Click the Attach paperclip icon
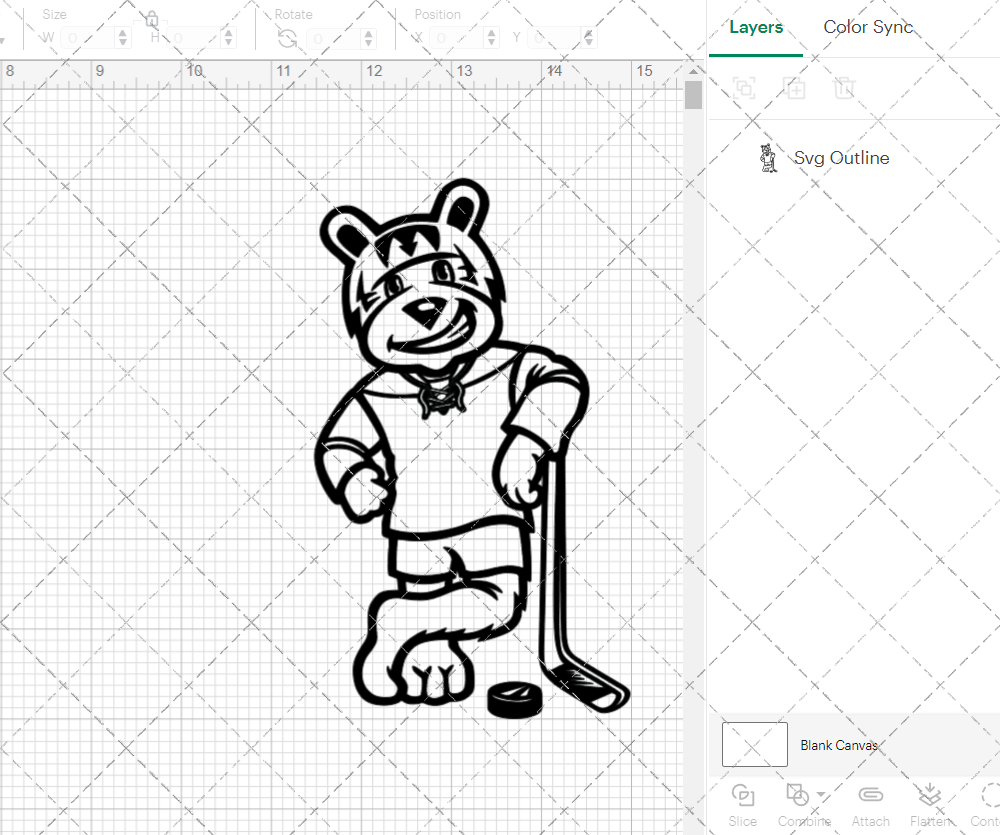This screenshot has height=835, width=1000. pos(870,795)
